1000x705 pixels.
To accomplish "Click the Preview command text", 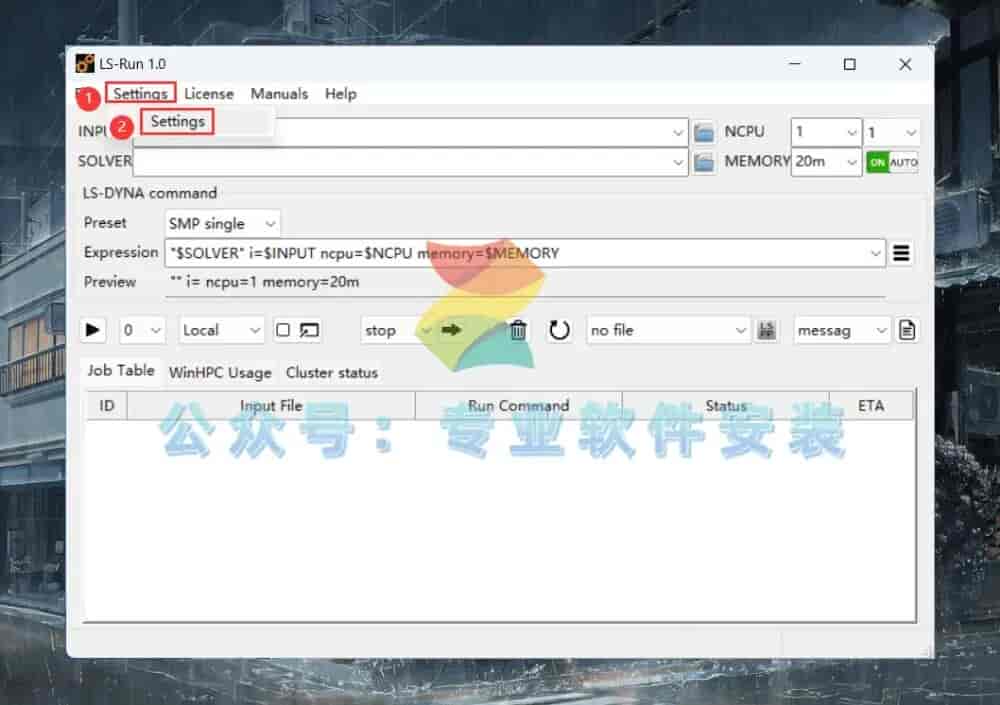I will click(265, 282).
